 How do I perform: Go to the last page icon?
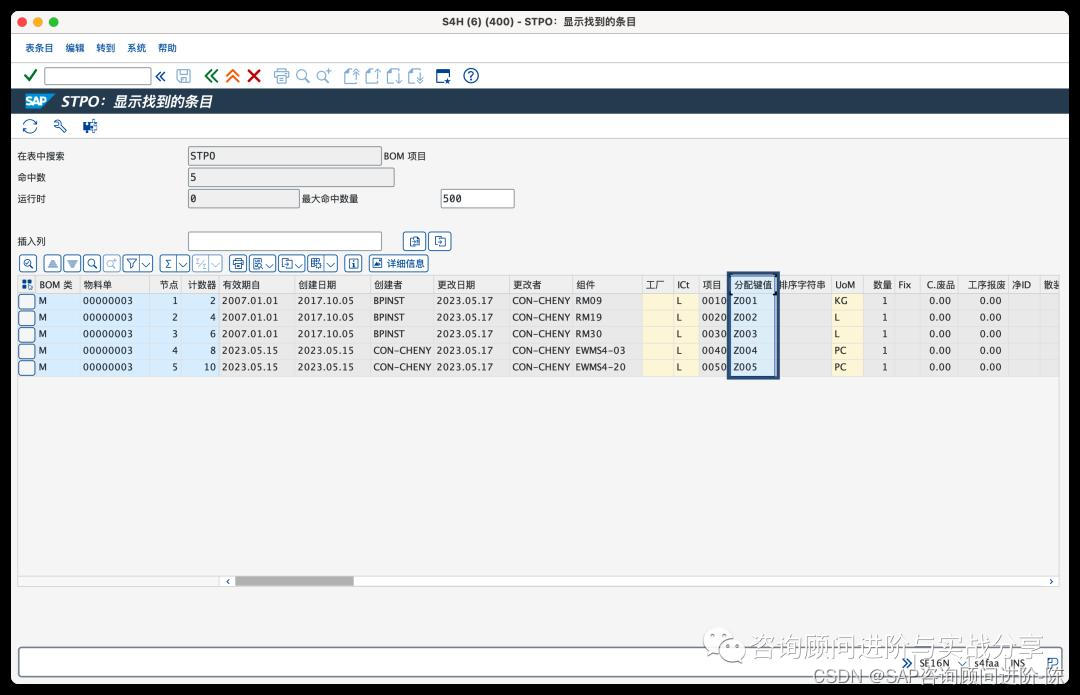coord(415,76)
